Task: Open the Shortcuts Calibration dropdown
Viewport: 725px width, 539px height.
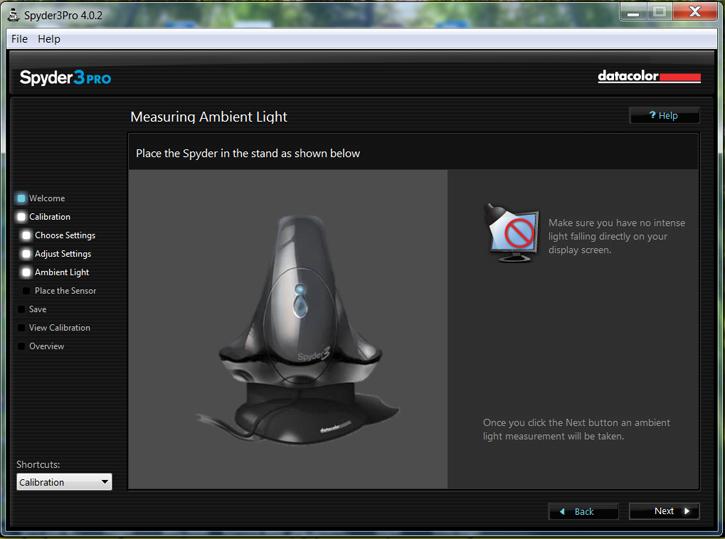Action: tap(64, 482)
